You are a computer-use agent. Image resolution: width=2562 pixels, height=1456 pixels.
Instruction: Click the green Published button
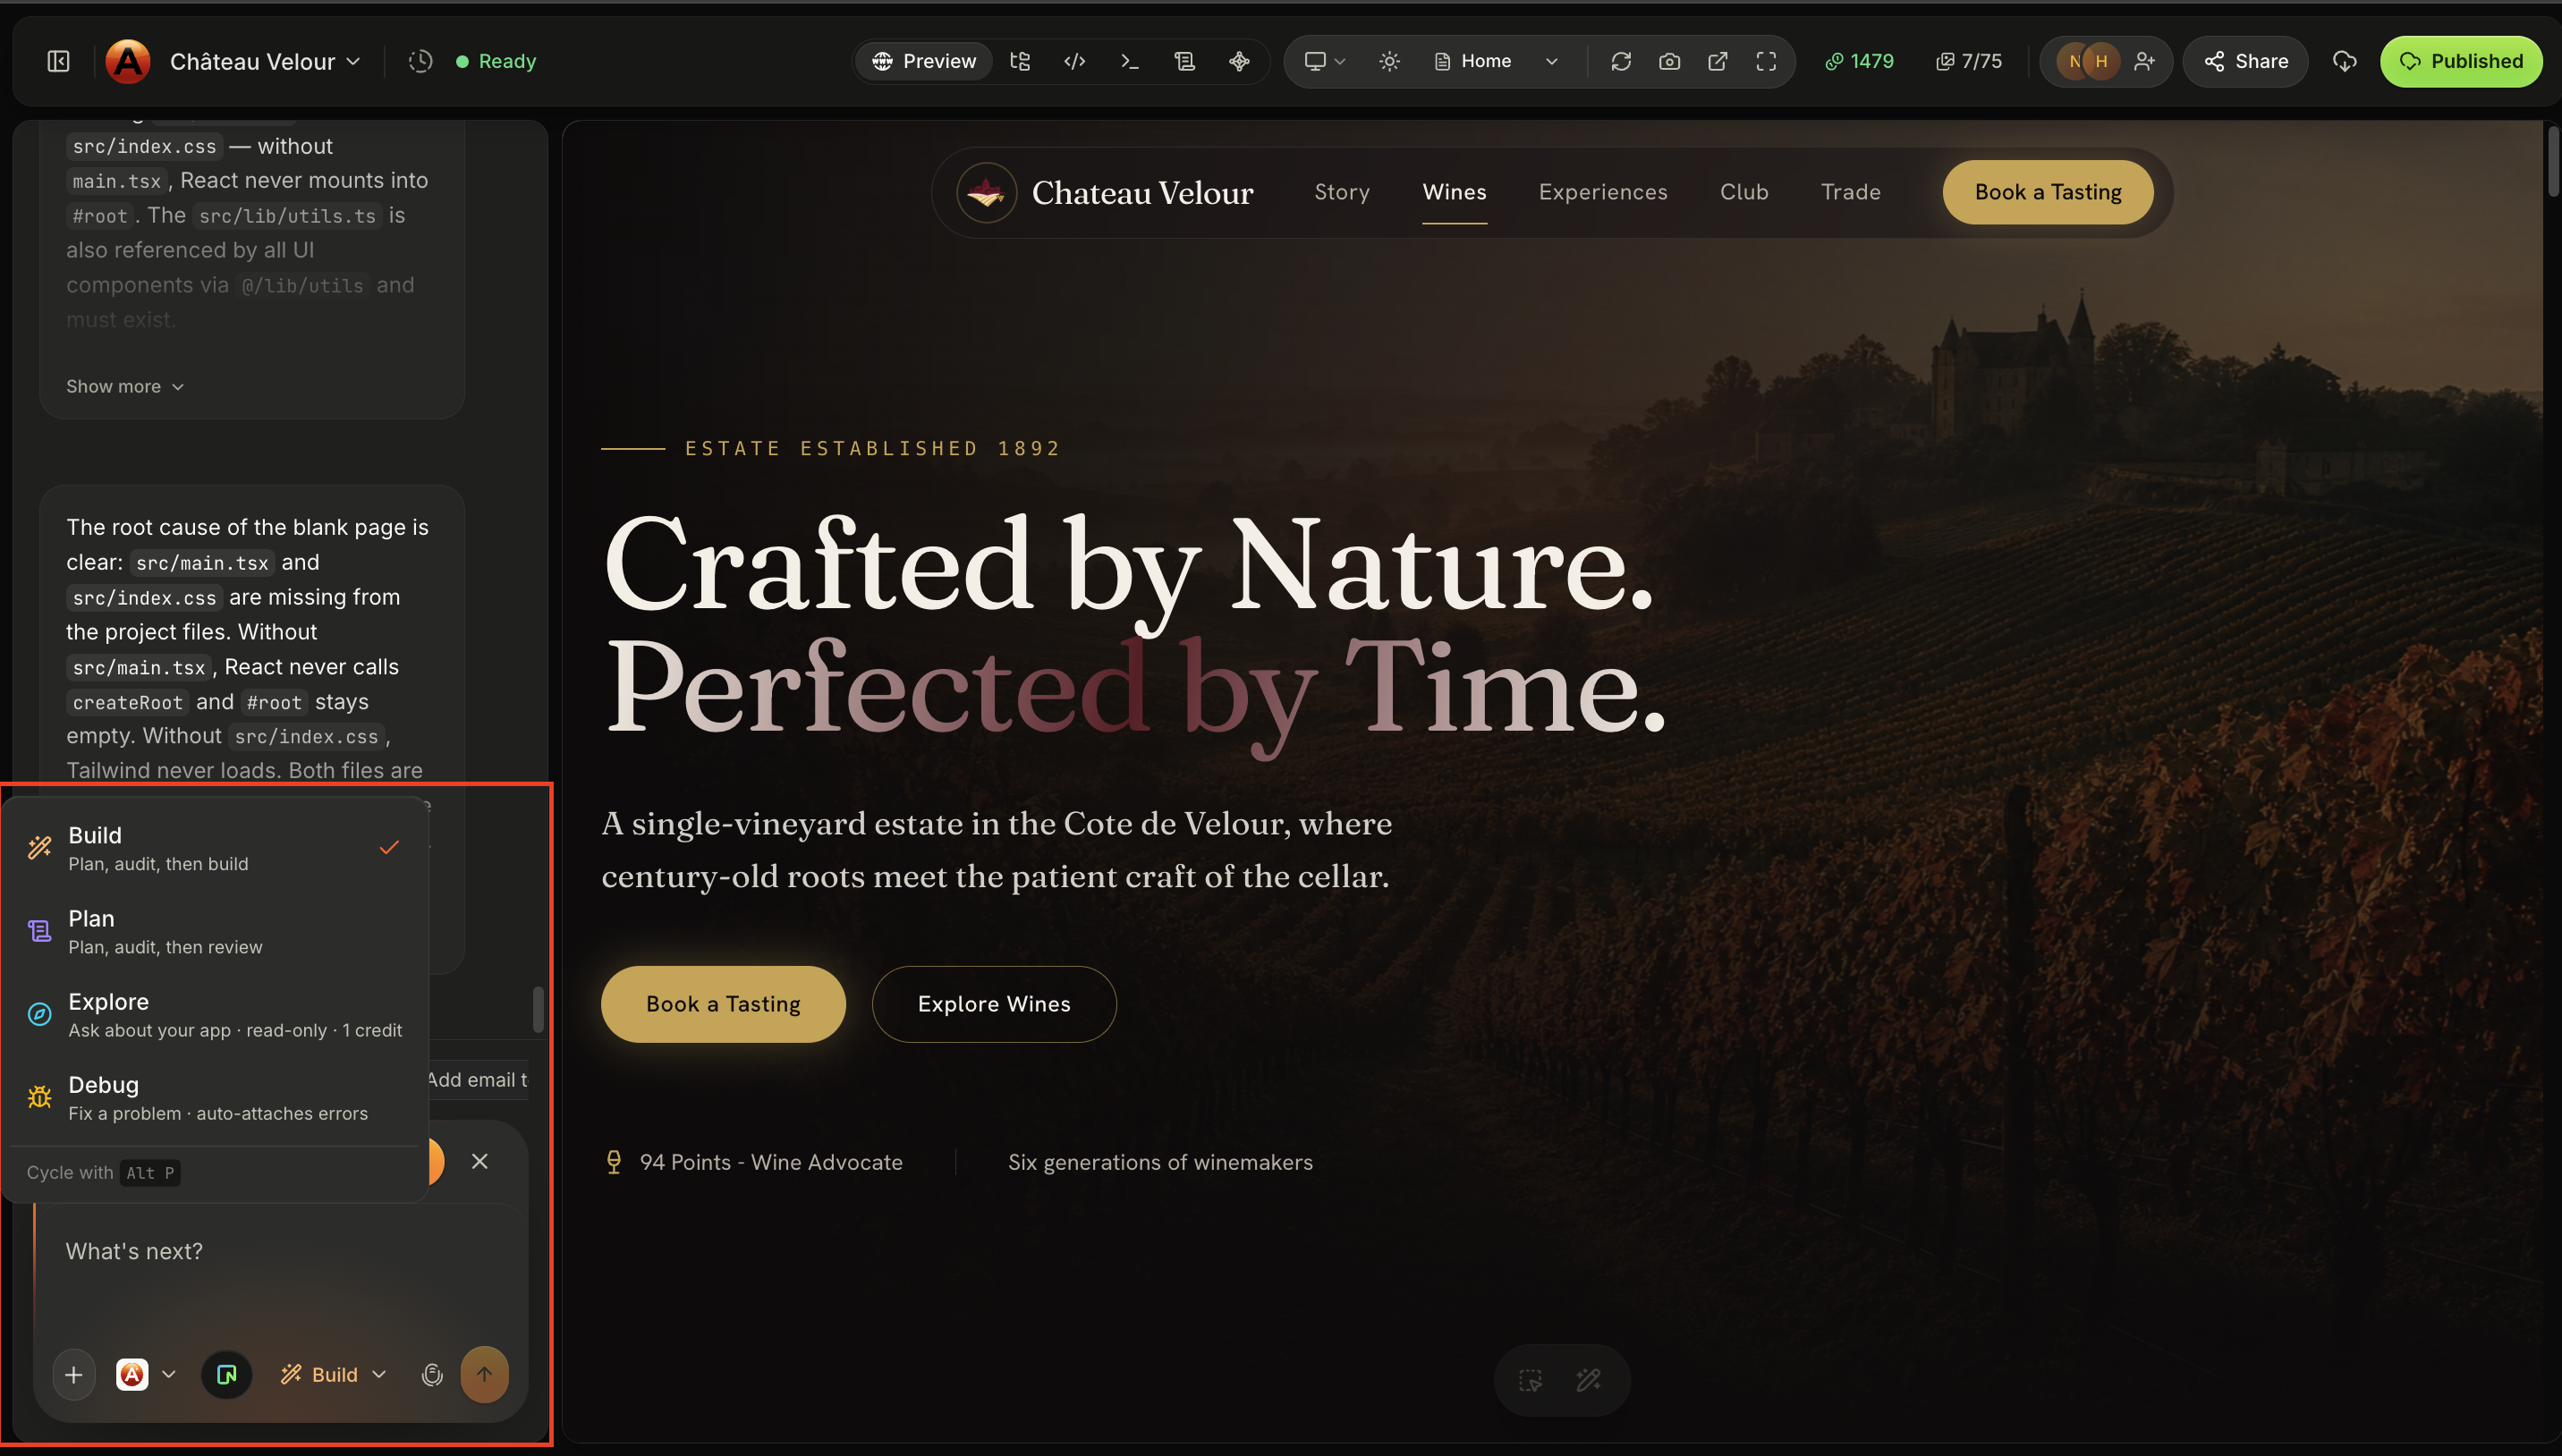2460,61
